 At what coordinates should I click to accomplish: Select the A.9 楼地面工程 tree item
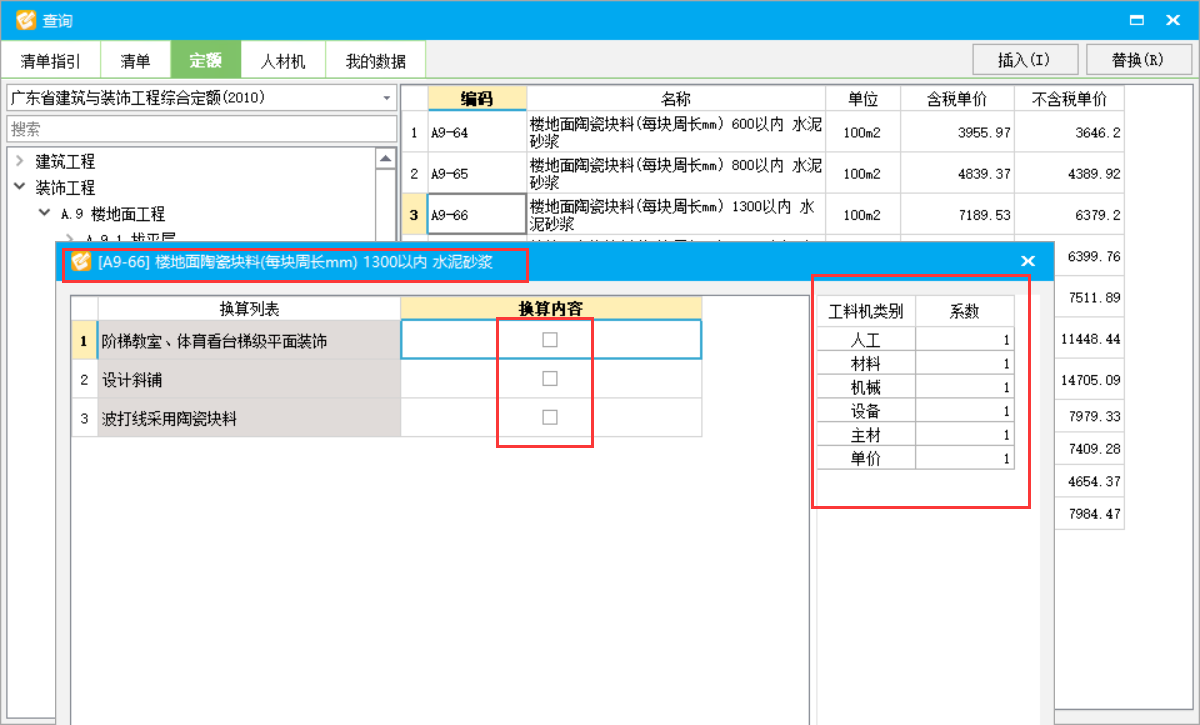click(x=113, y=214)
